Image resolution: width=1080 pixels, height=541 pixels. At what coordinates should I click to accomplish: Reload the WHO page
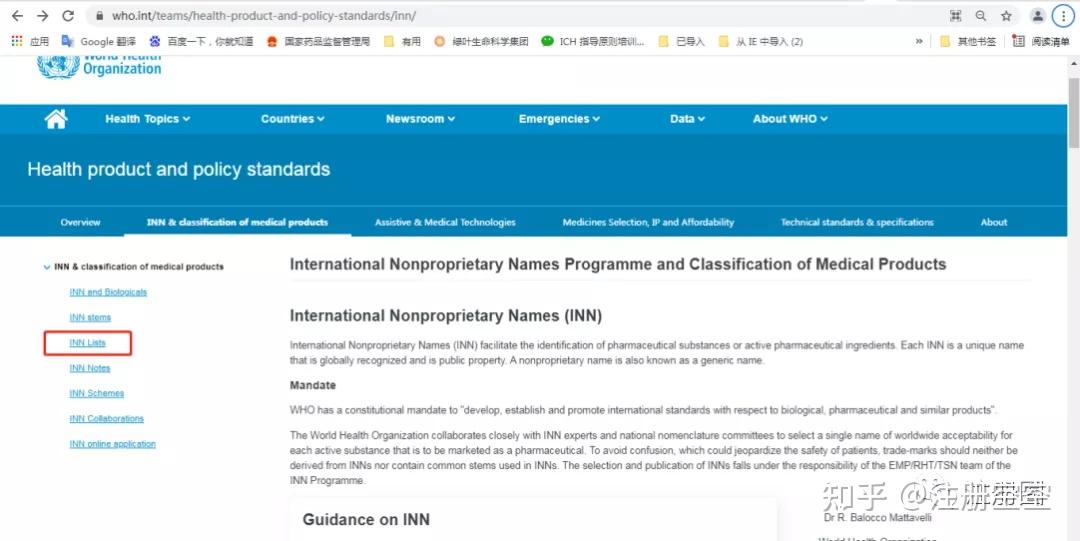[68, 16]
